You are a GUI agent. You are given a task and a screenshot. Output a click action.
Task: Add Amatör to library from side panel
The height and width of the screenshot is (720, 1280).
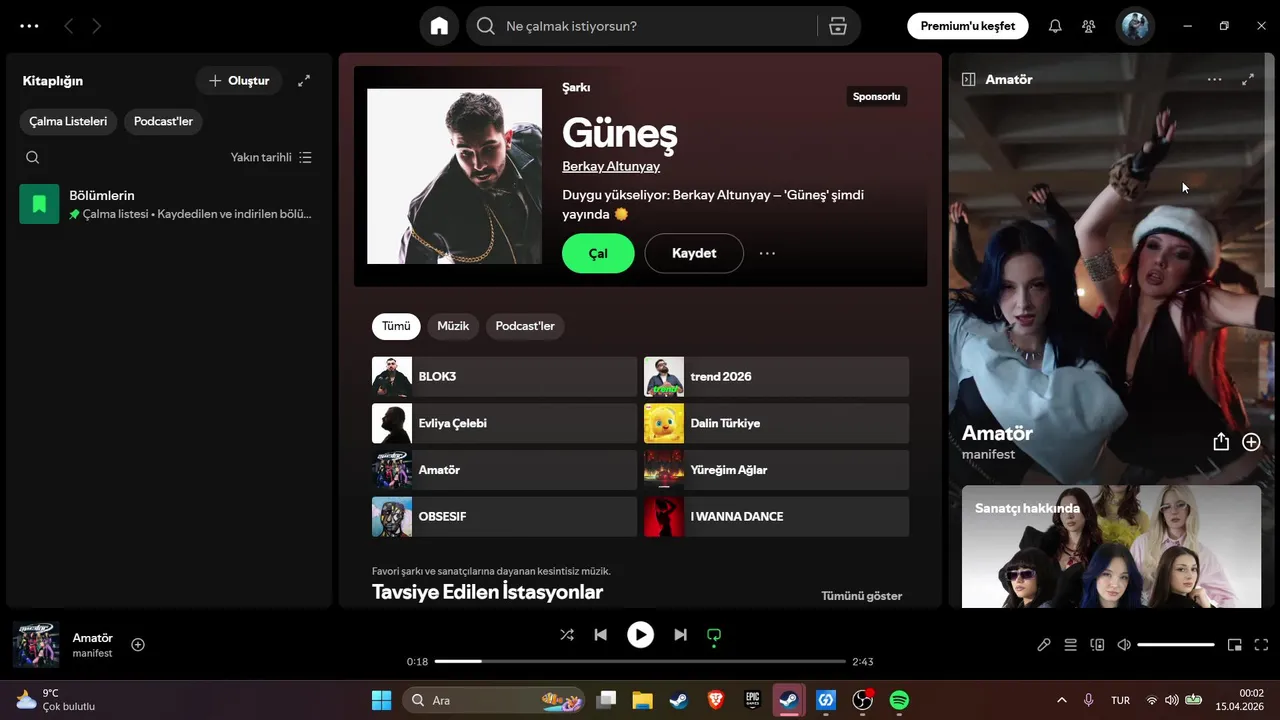click(x=1251, y=442)
